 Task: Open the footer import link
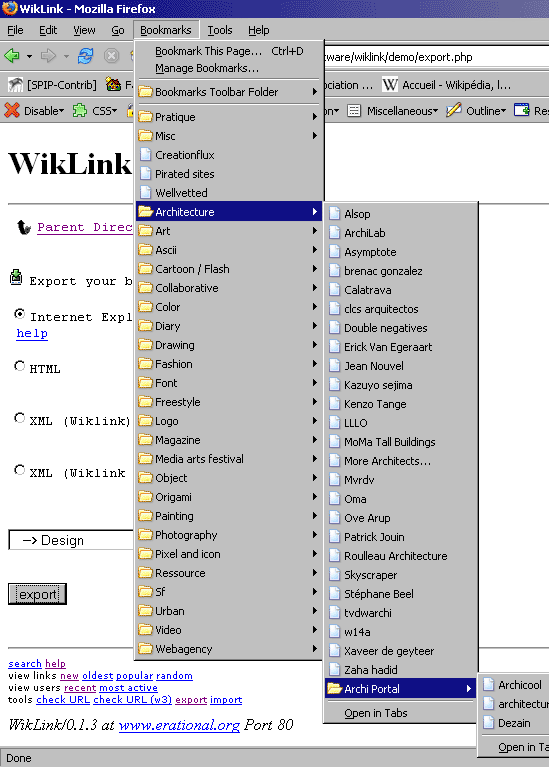pyautogui.click(x=226, y=700)
